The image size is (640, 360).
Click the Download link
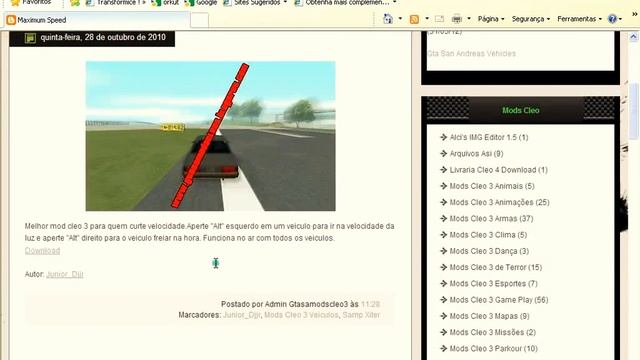[42, 251]
